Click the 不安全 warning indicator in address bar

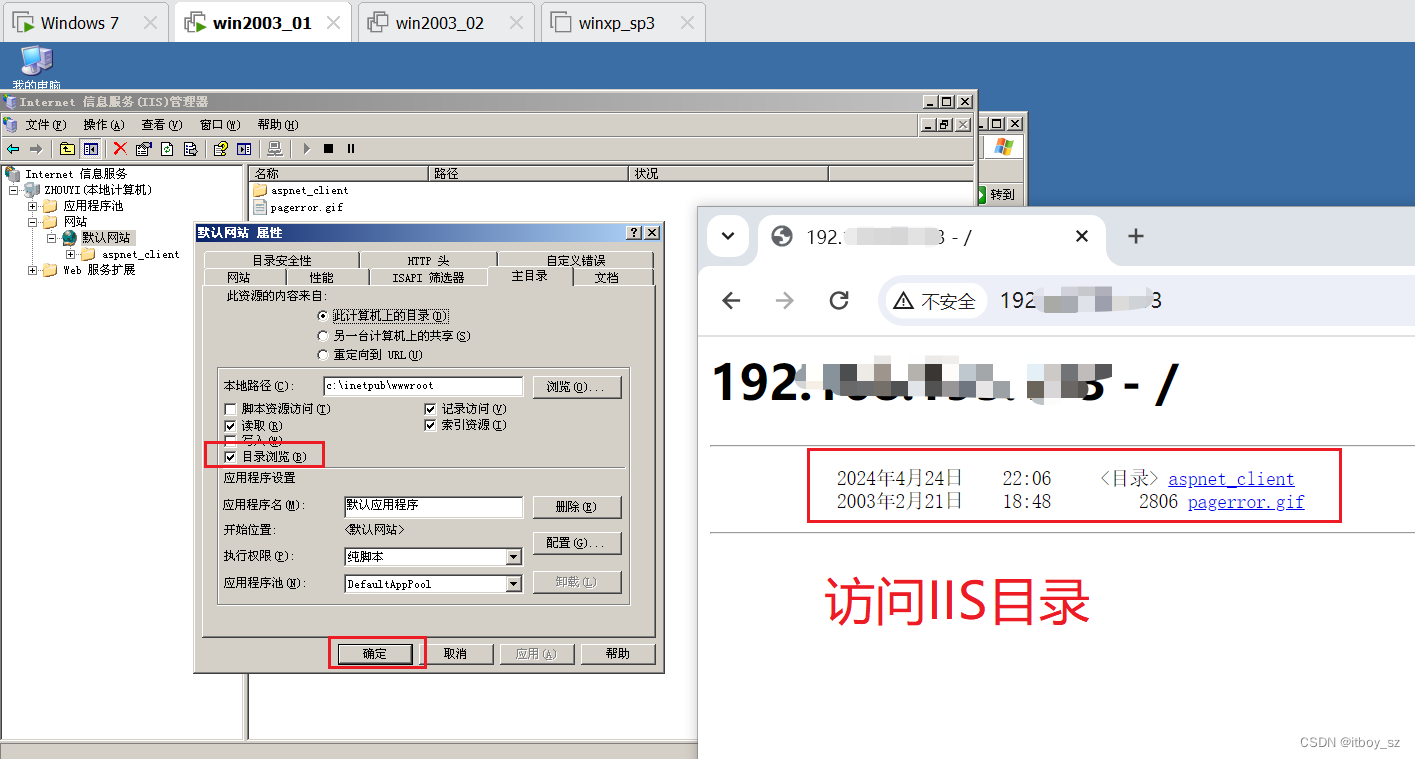pyautogui.click(x=936, y=301)
